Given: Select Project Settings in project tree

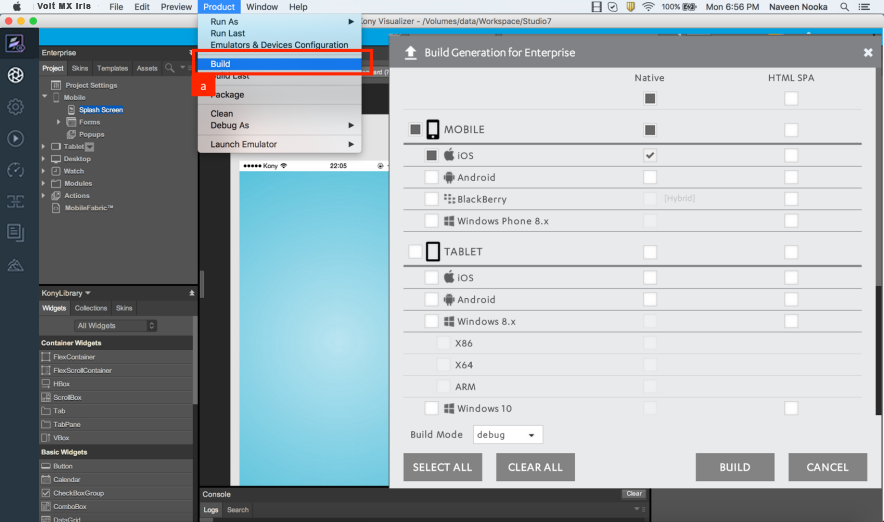Looking at the screenshot, I should pyautogui.click(x=91, y=85).
